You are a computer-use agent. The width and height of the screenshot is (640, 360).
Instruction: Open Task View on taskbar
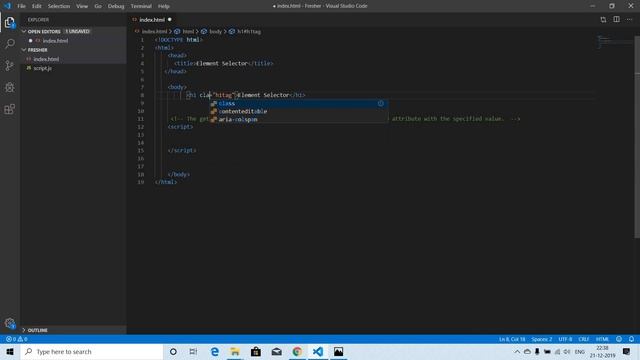pyautogui.click(x=193, y=351)
